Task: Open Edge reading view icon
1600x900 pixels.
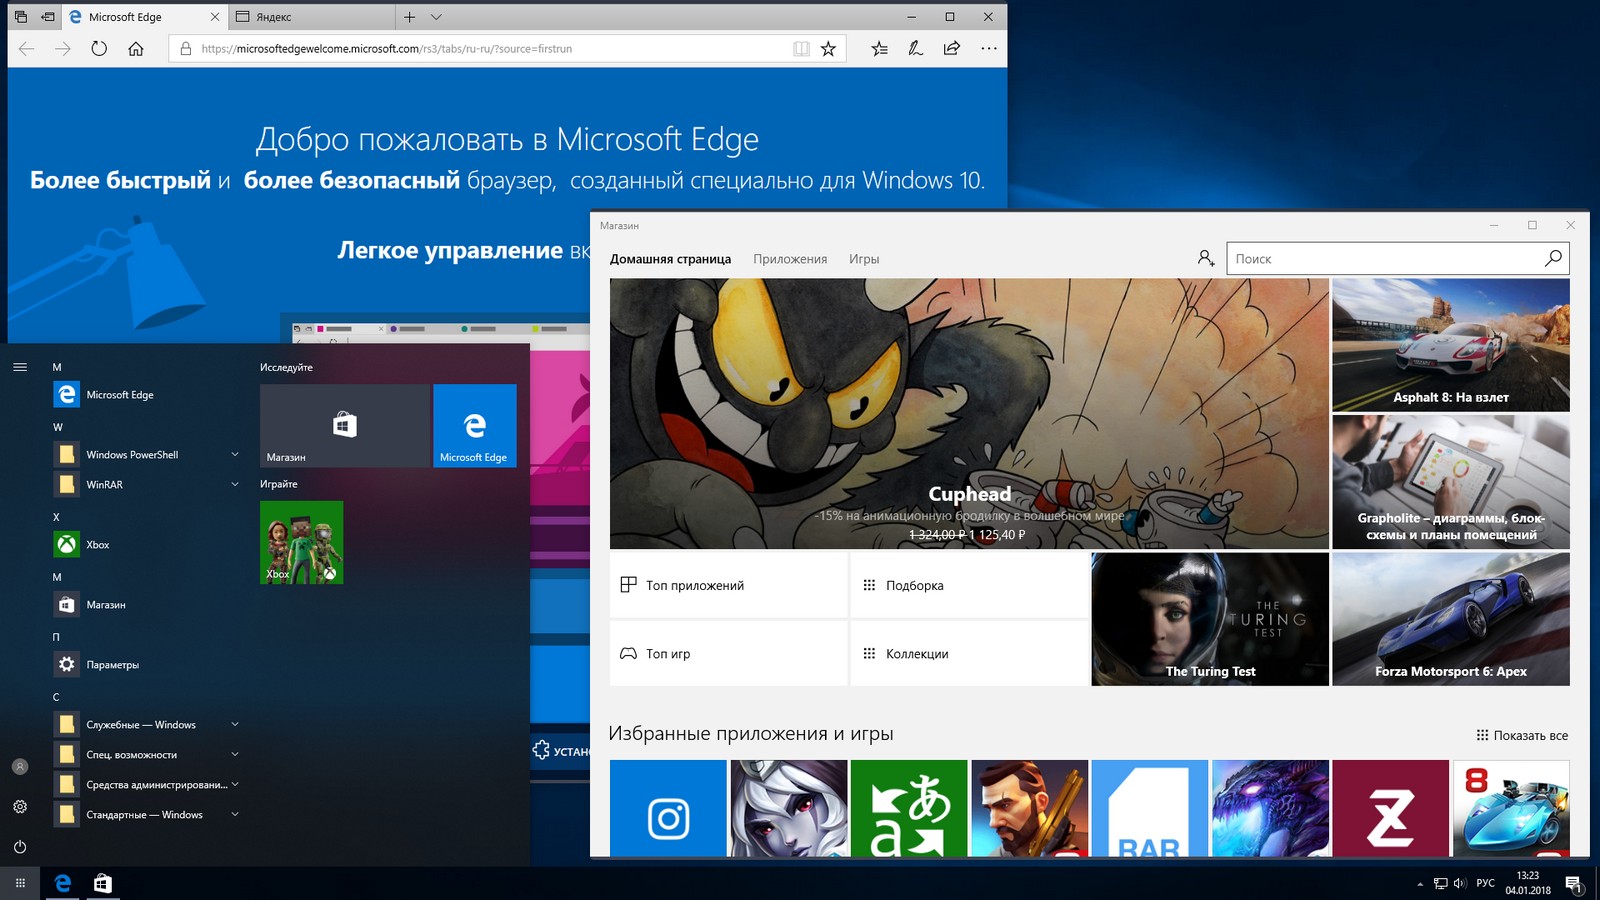Action: 801,48
